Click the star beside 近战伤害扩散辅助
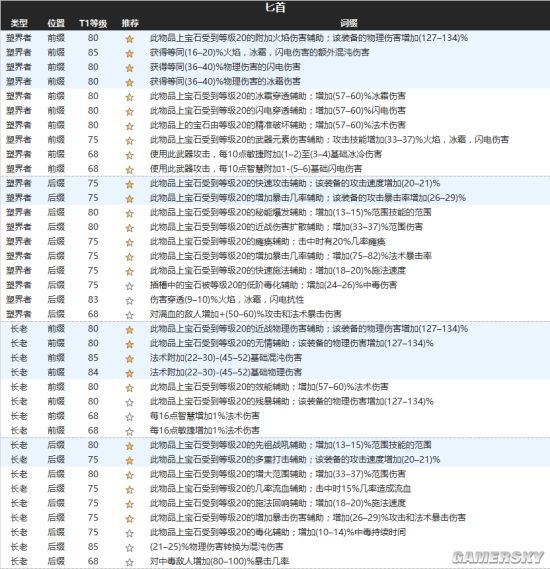This screenshot has height=569, width=550. click(x=130, y=228)
